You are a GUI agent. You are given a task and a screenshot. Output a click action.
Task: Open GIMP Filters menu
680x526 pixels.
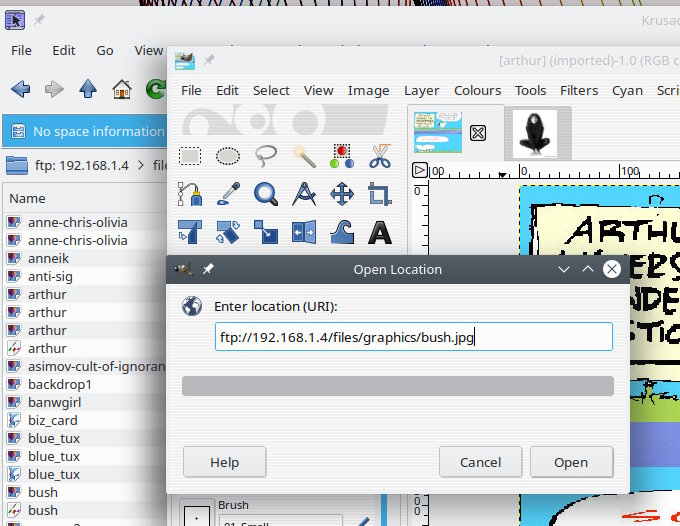click(579, 90)
